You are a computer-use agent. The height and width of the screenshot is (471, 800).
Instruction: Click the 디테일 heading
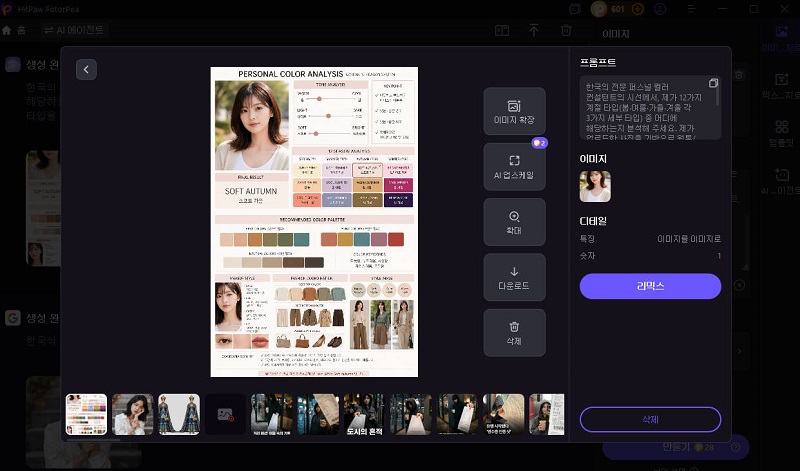pos(593,221)
